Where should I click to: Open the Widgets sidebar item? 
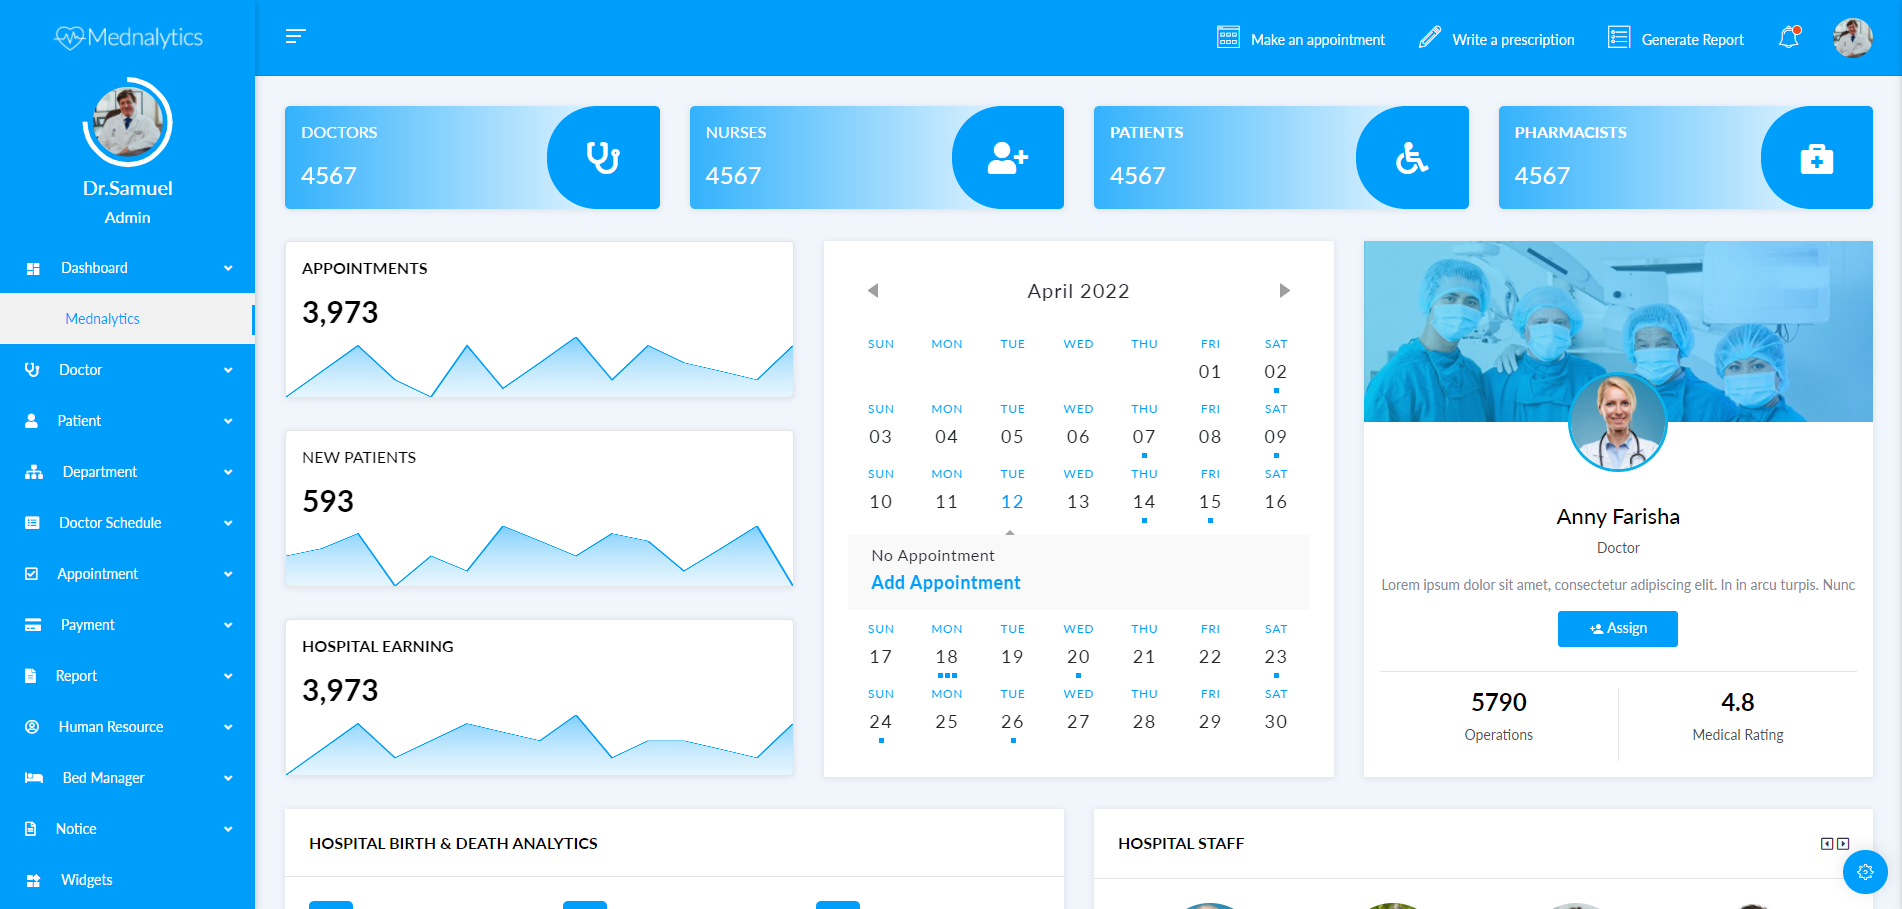pyautogui.click(x=87, y=880)
